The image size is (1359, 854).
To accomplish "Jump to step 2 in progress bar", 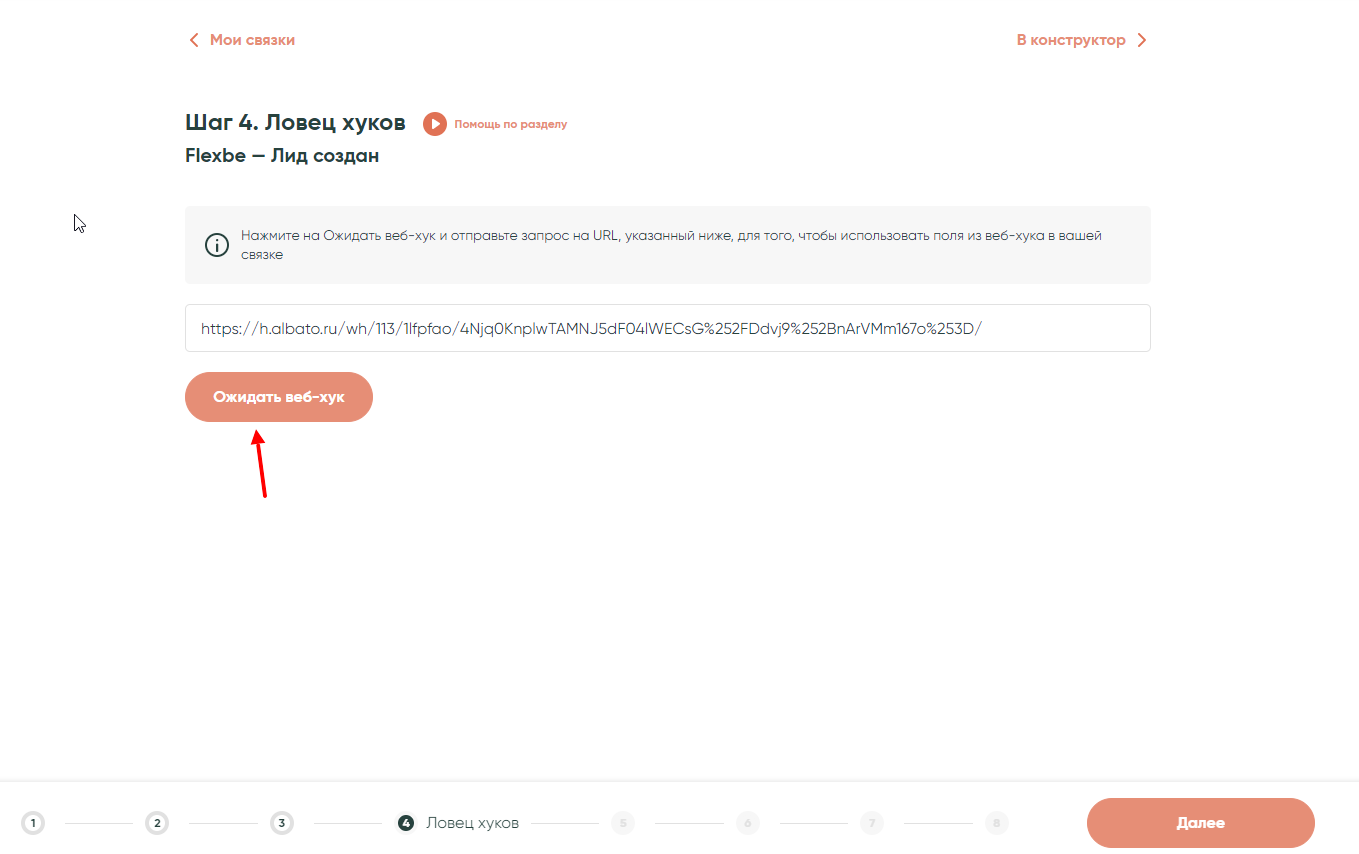I will tap(157, 823).
